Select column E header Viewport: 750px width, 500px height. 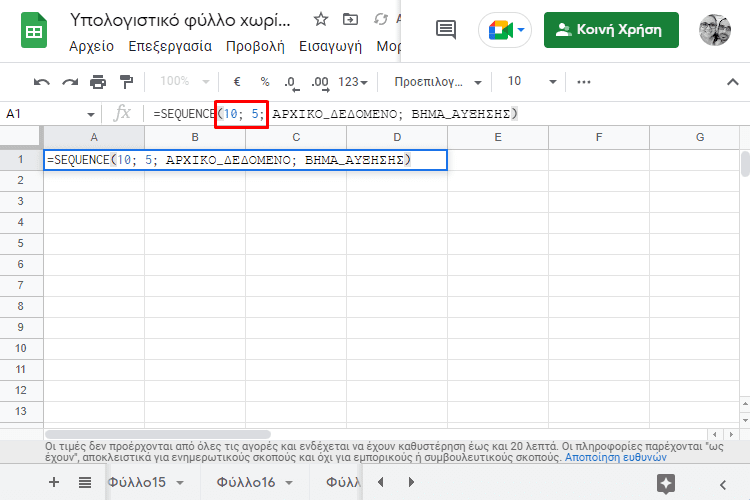point(498,137)
